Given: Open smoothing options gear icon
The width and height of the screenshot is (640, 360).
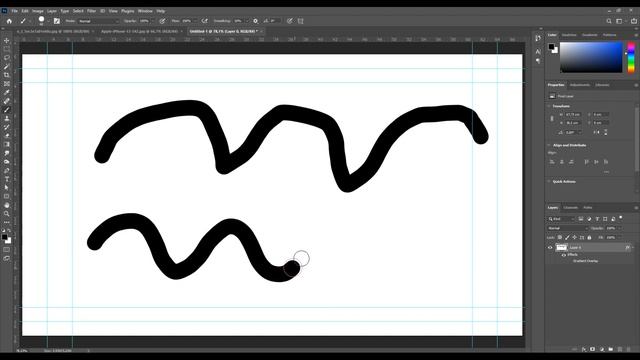Looking at the screenshot, I should [x=256, y=21].
